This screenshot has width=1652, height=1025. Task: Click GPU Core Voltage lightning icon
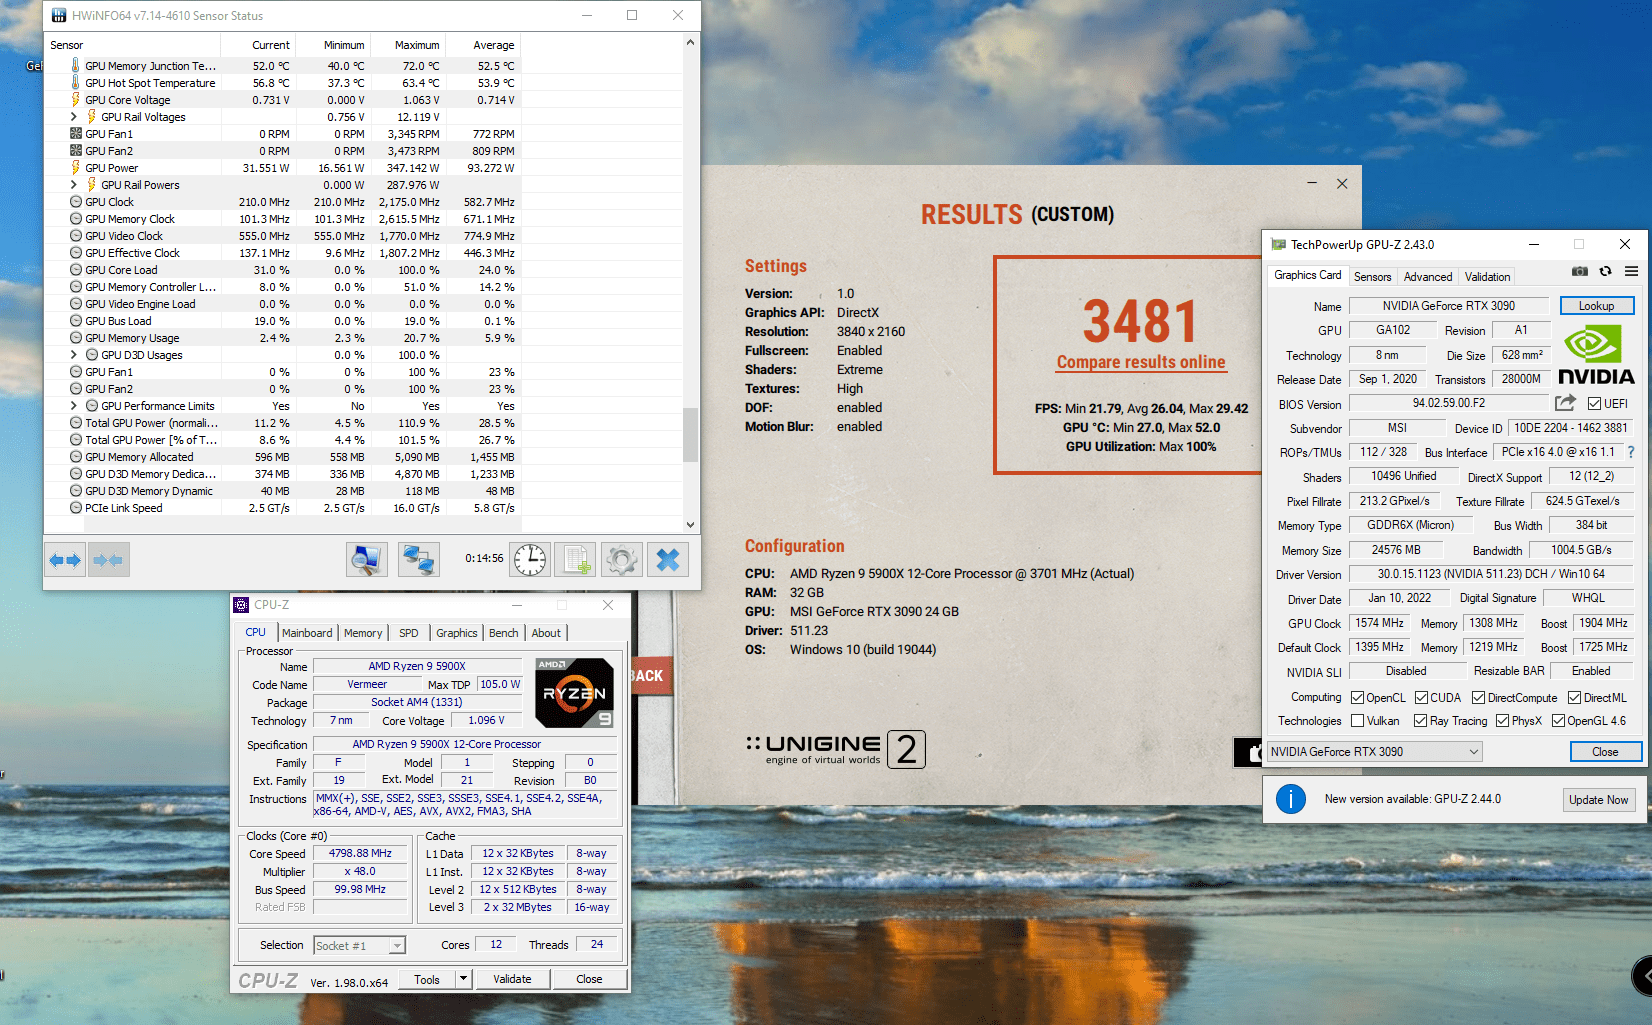[76, 100]
